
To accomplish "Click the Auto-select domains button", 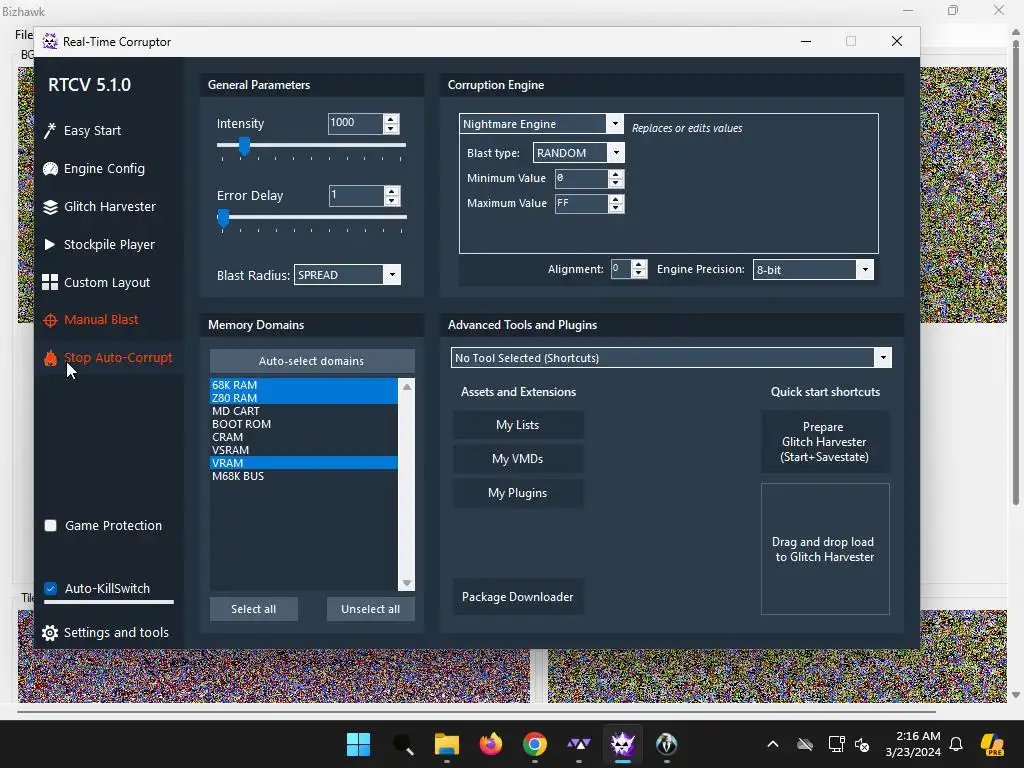I will [312, 361].
